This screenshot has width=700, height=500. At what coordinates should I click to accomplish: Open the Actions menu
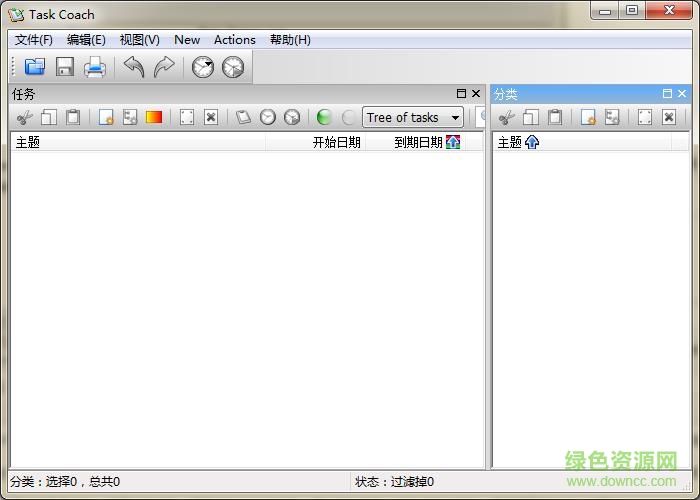(x=234, y=40)
